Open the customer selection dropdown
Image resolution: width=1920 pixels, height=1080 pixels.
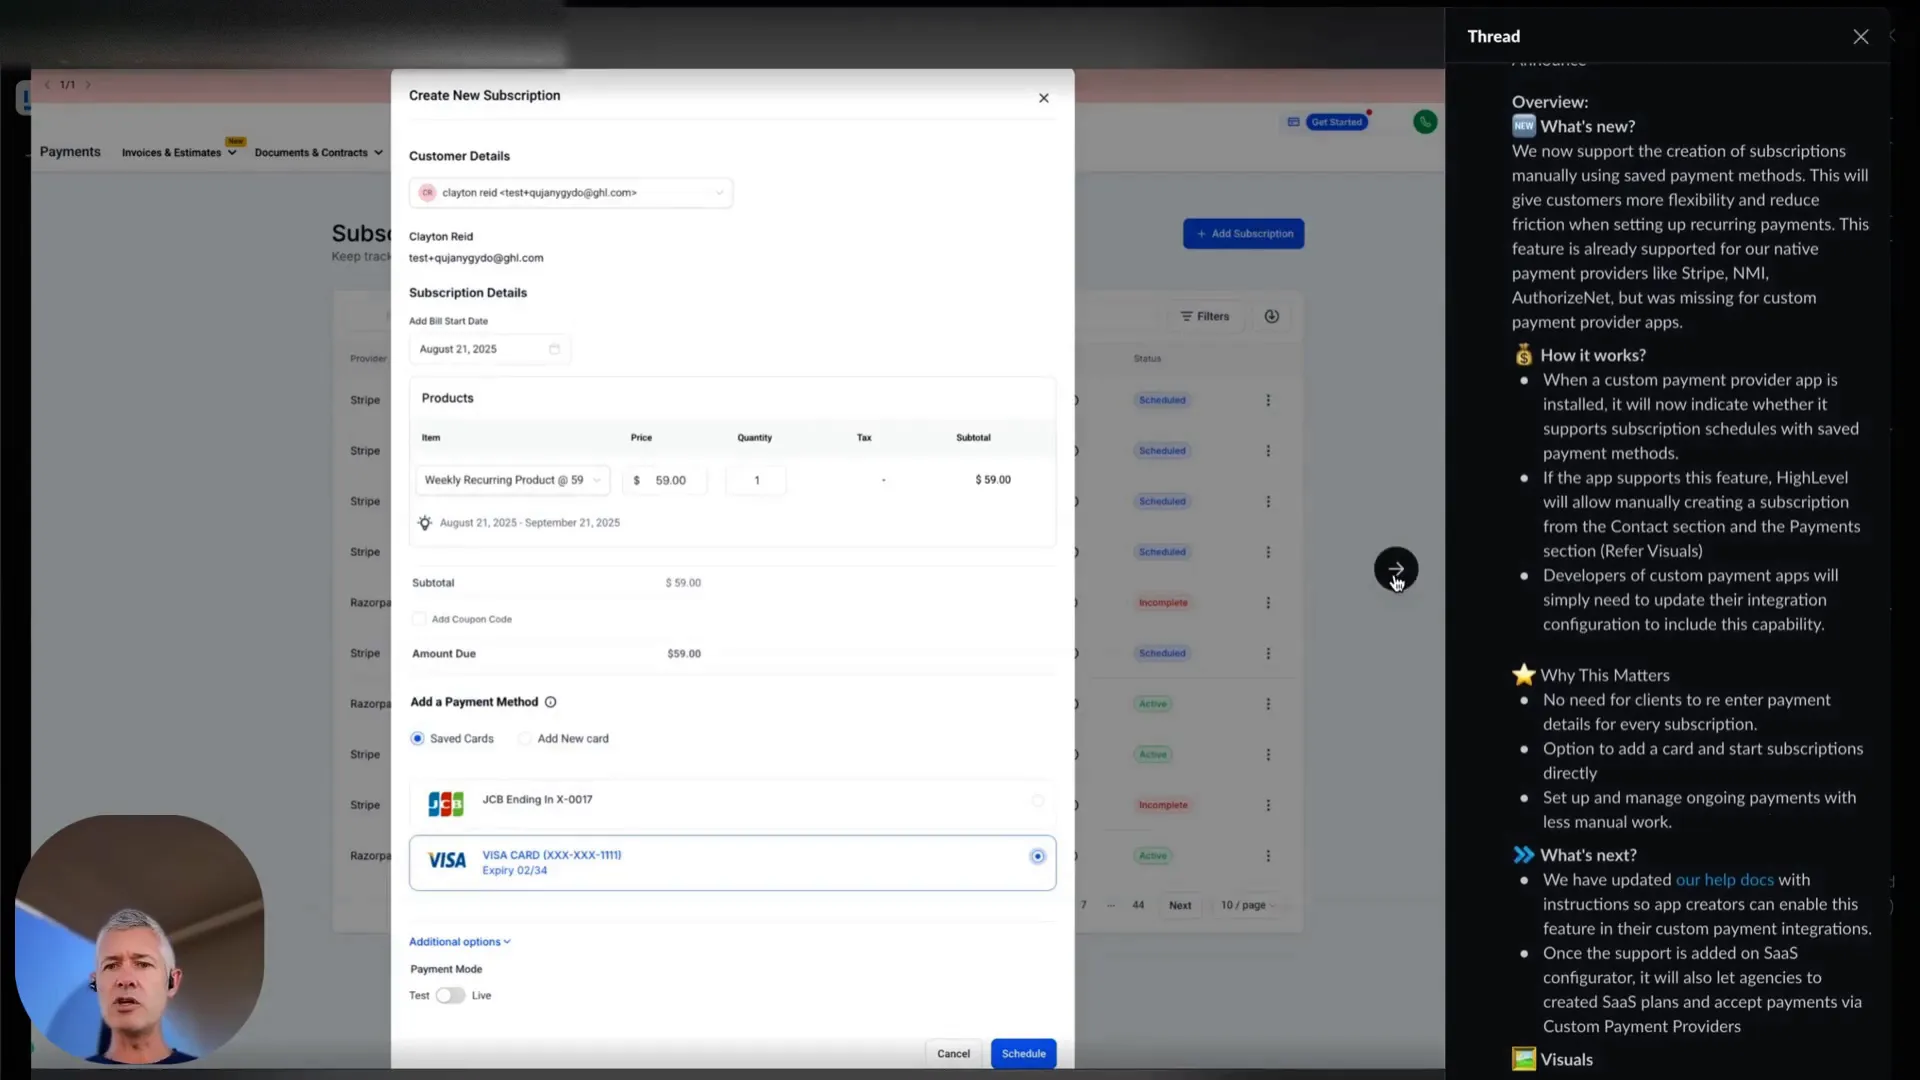[571, 193]
